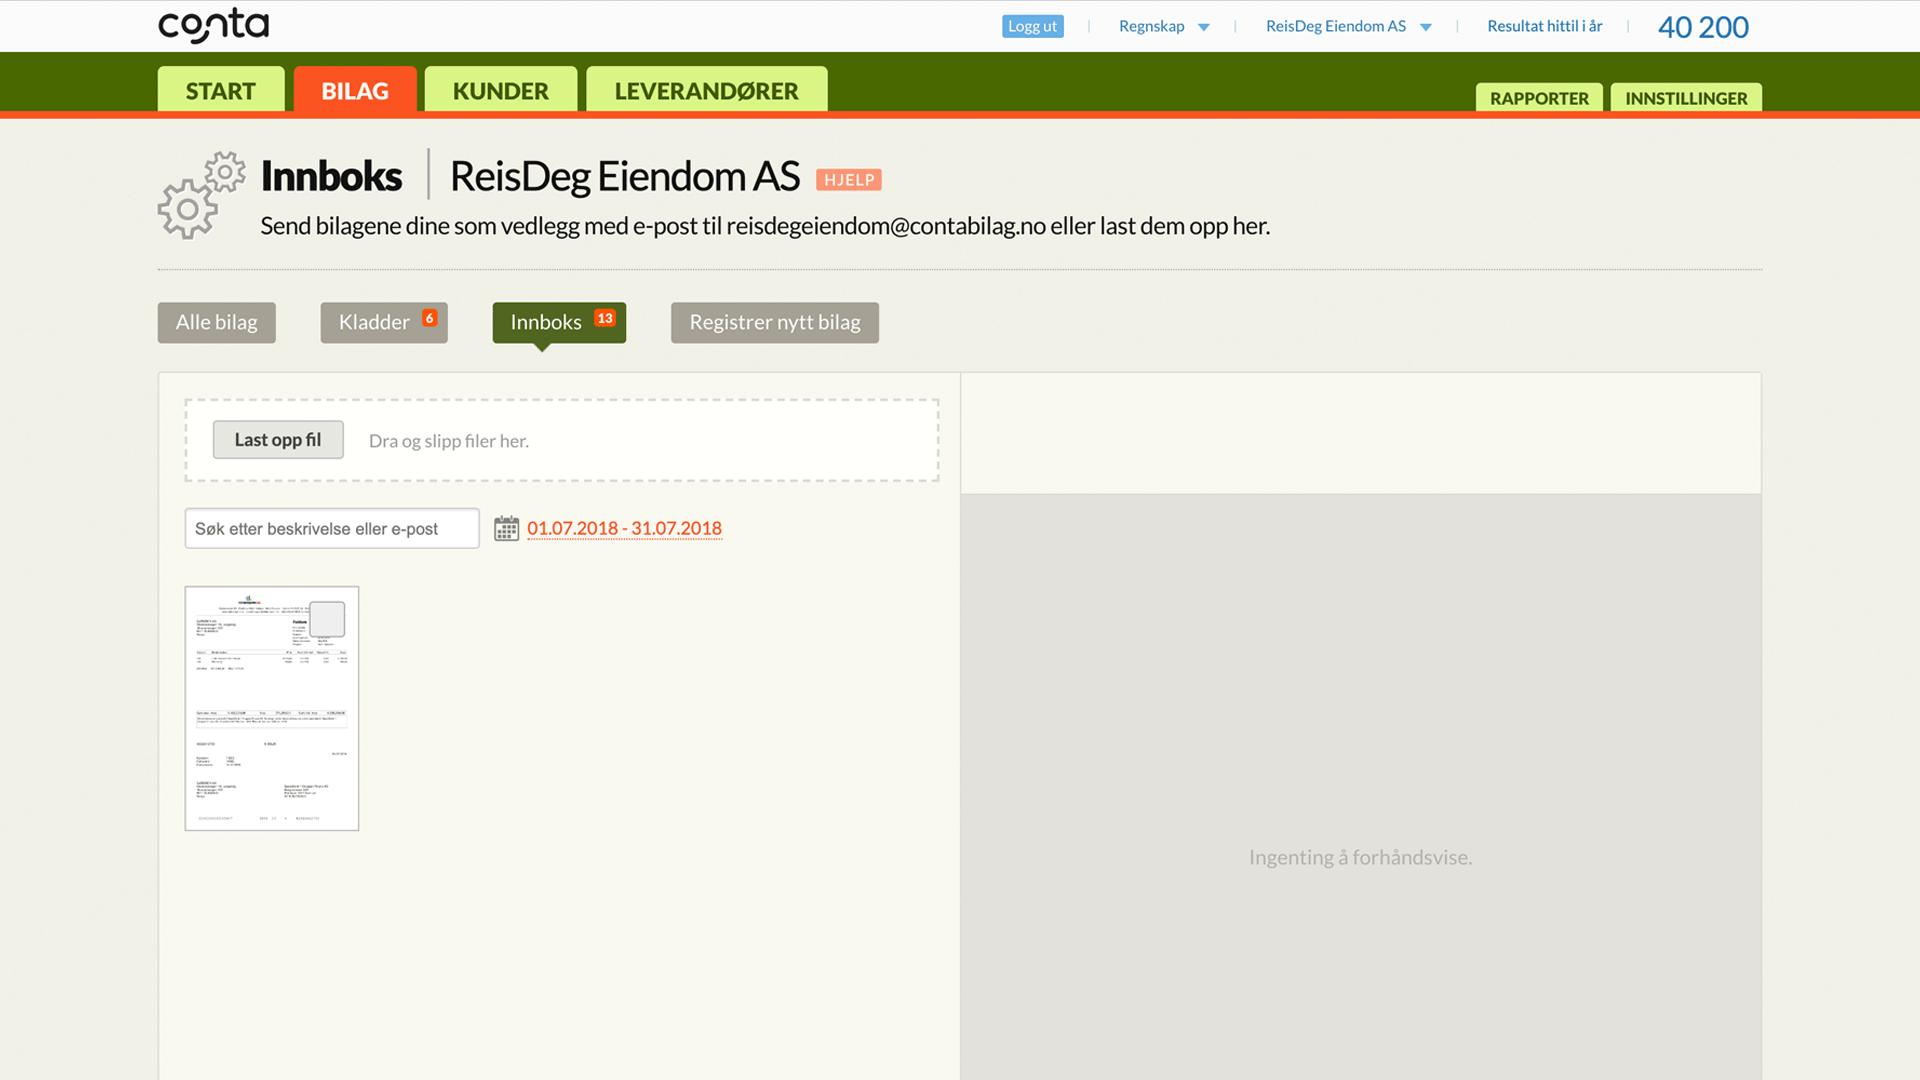Open the calendar date picker icon

(x=507, y=528)
